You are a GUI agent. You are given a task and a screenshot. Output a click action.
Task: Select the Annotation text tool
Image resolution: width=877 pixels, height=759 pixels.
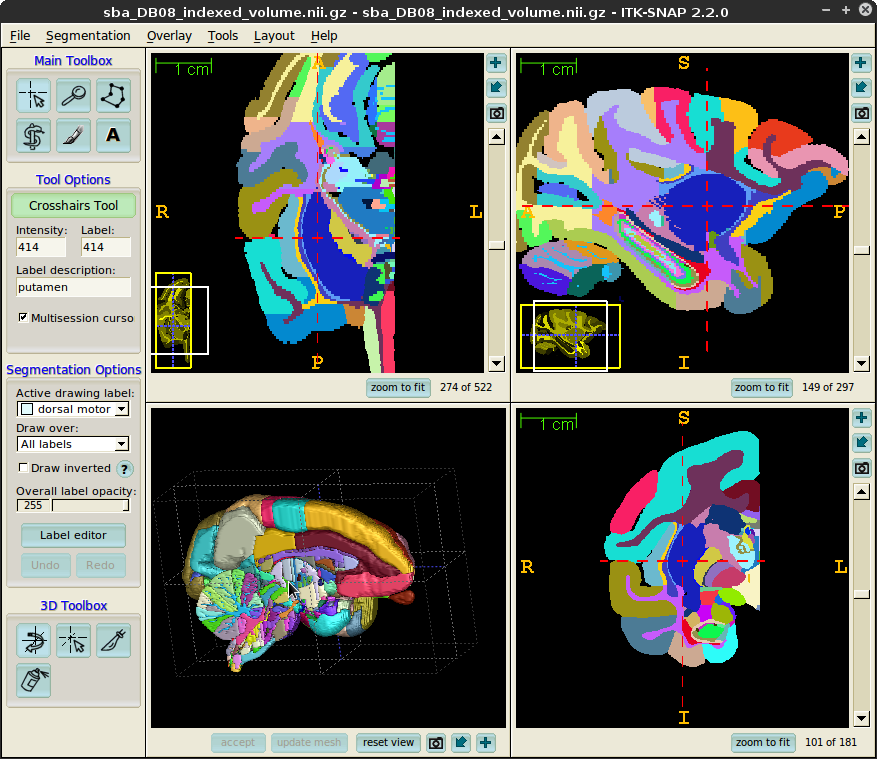pyautogui.click(x=113, y=135)
